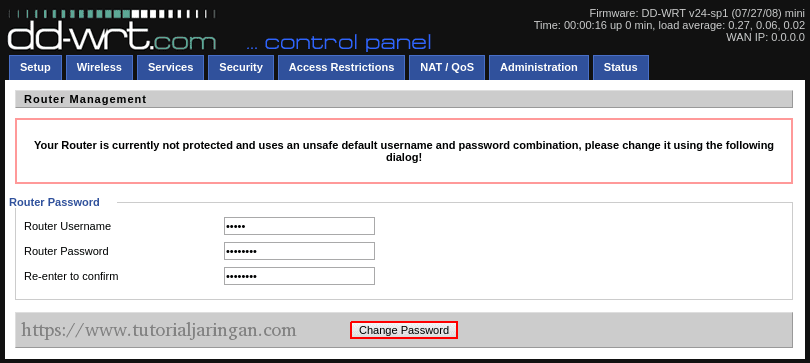Screen dimensions: 810x363
Task: Click the Router Username input field
Action: point(299,226)
